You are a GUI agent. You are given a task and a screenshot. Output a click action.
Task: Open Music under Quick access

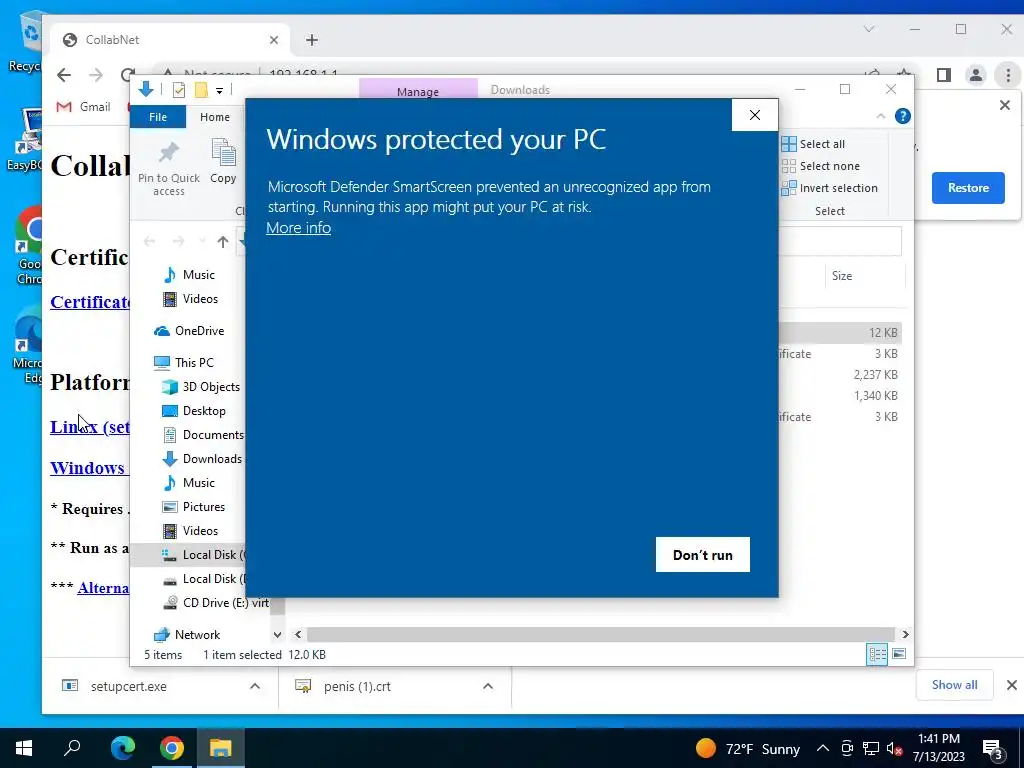click(x=189, y=275)
